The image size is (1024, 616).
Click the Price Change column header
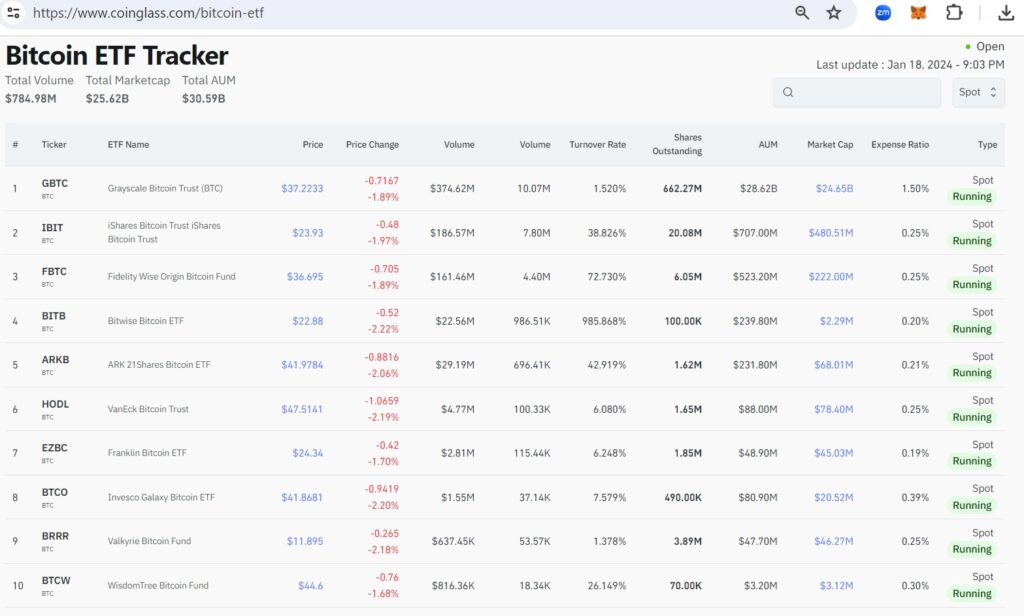coord(372,144)
